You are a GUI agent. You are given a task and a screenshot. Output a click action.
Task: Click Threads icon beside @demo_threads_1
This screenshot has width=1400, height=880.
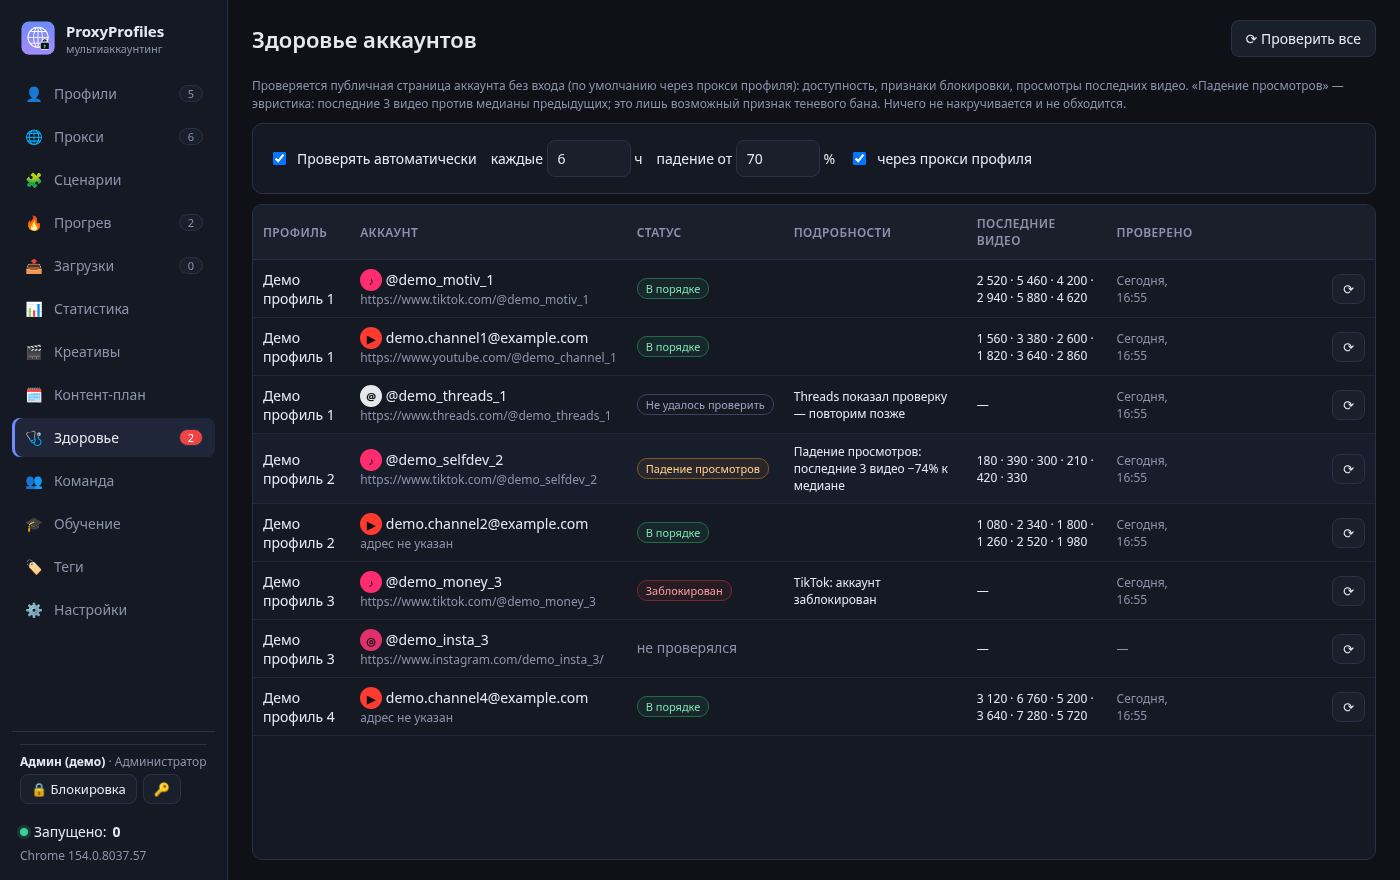pyautogui.click(x=371, y=396)
